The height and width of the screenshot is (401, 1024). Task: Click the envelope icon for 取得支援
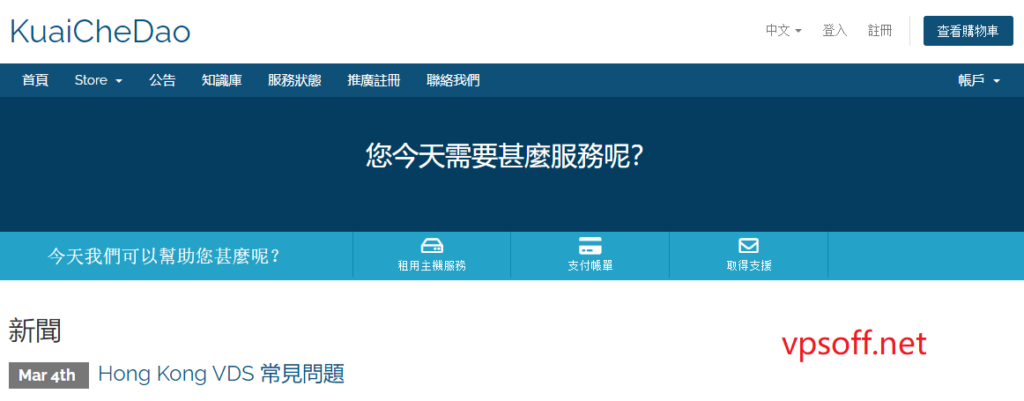click(748, 246)
